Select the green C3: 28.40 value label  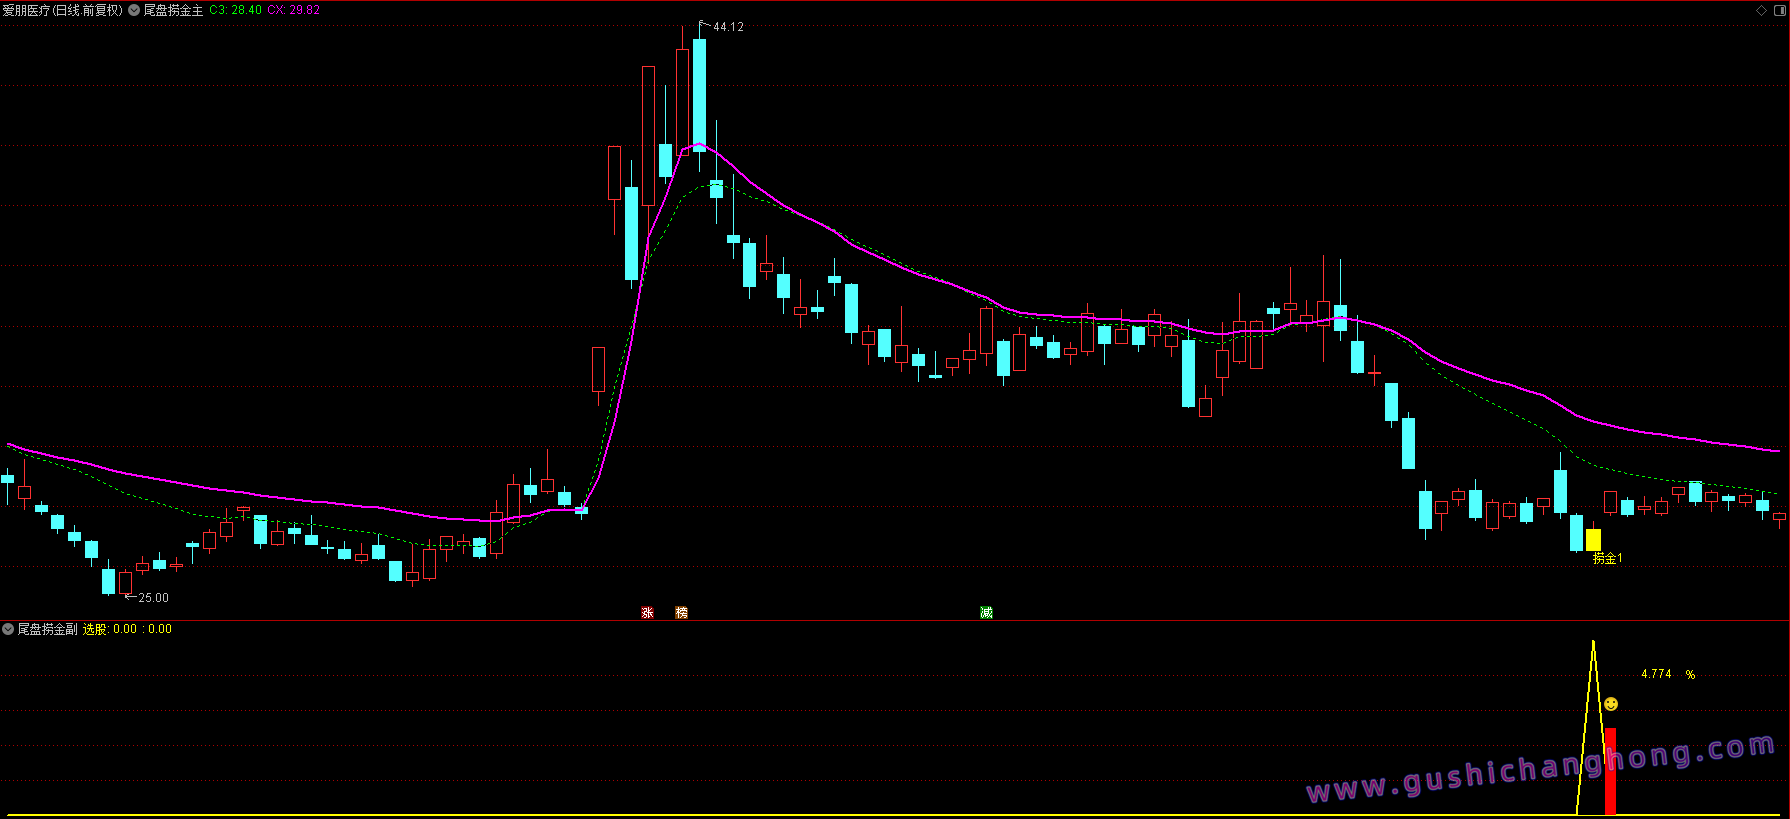coord(235,10)
